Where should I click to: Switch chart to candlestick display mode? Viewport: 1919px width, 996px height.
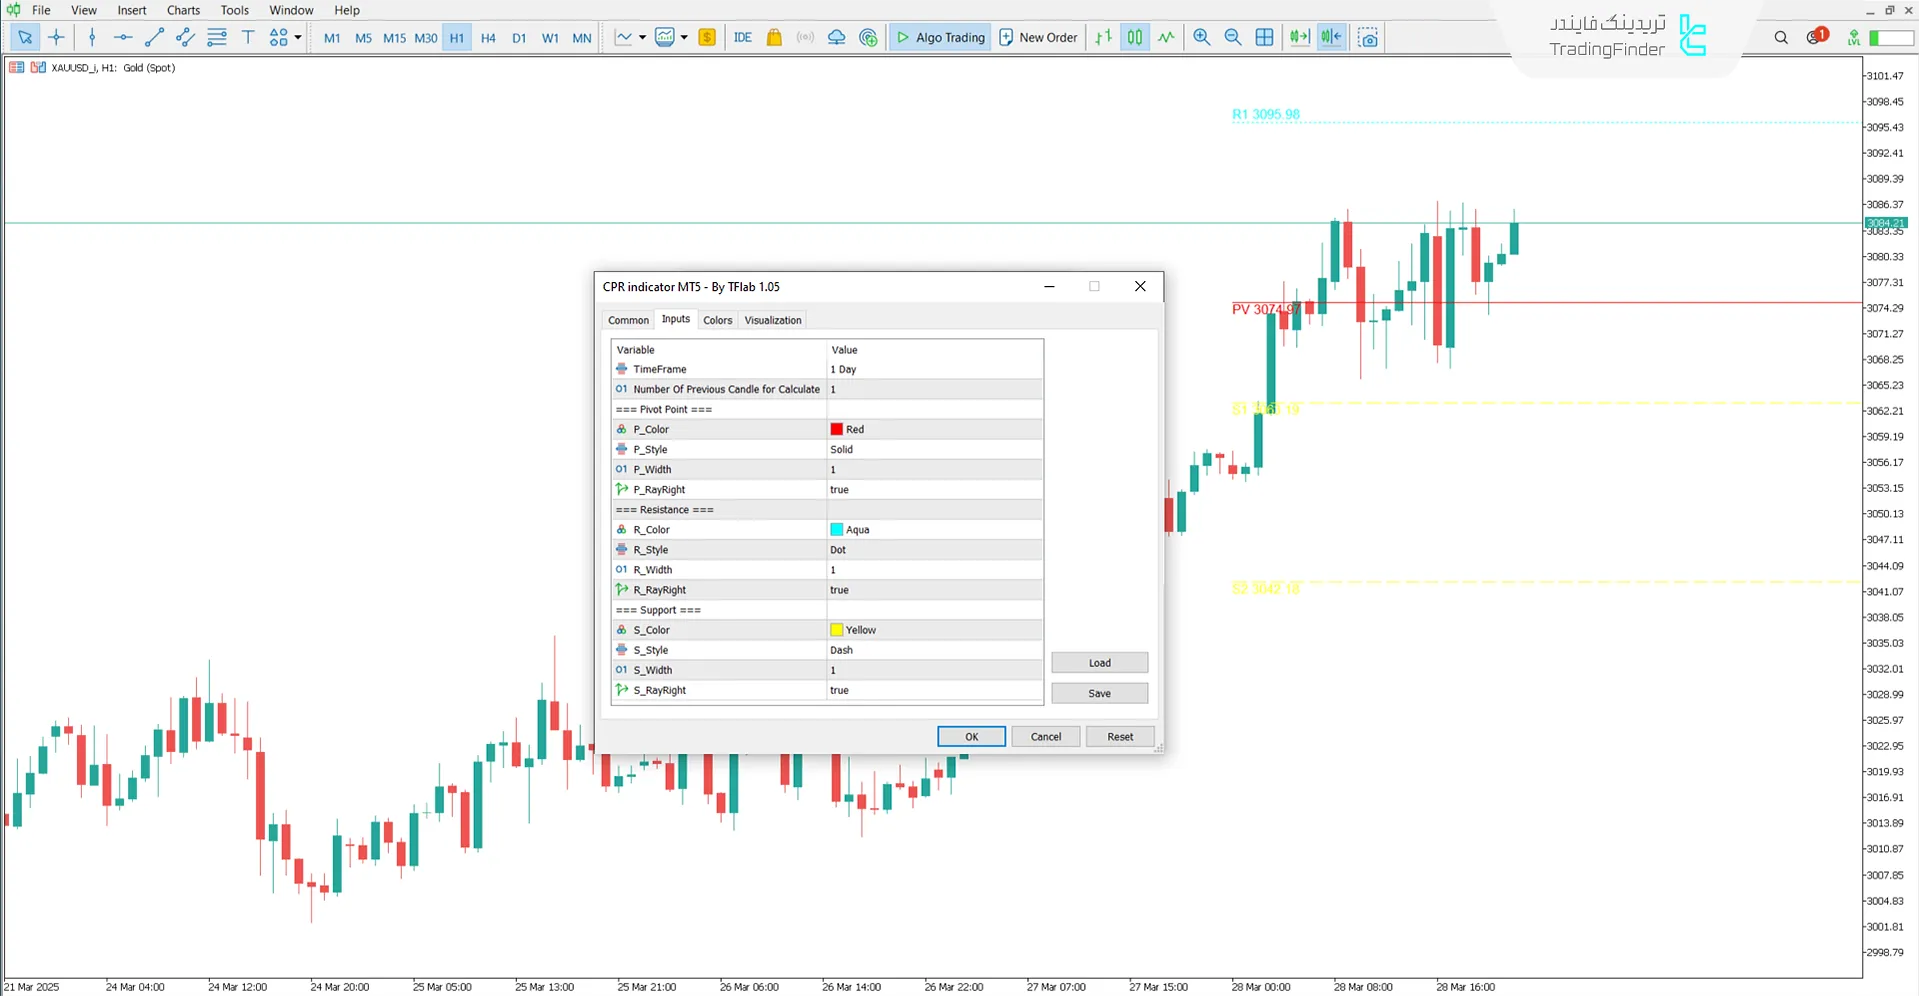pyautogui.click(x=1135, y=38)
